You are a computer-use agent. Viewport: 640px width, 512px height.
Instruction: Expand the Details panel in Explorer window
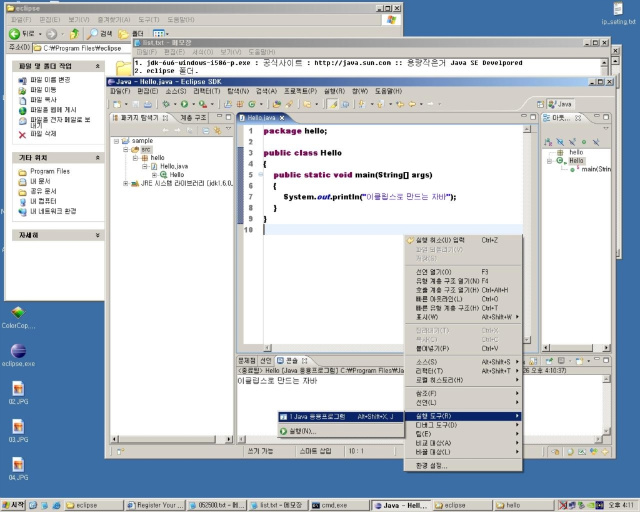pos(98,235)
